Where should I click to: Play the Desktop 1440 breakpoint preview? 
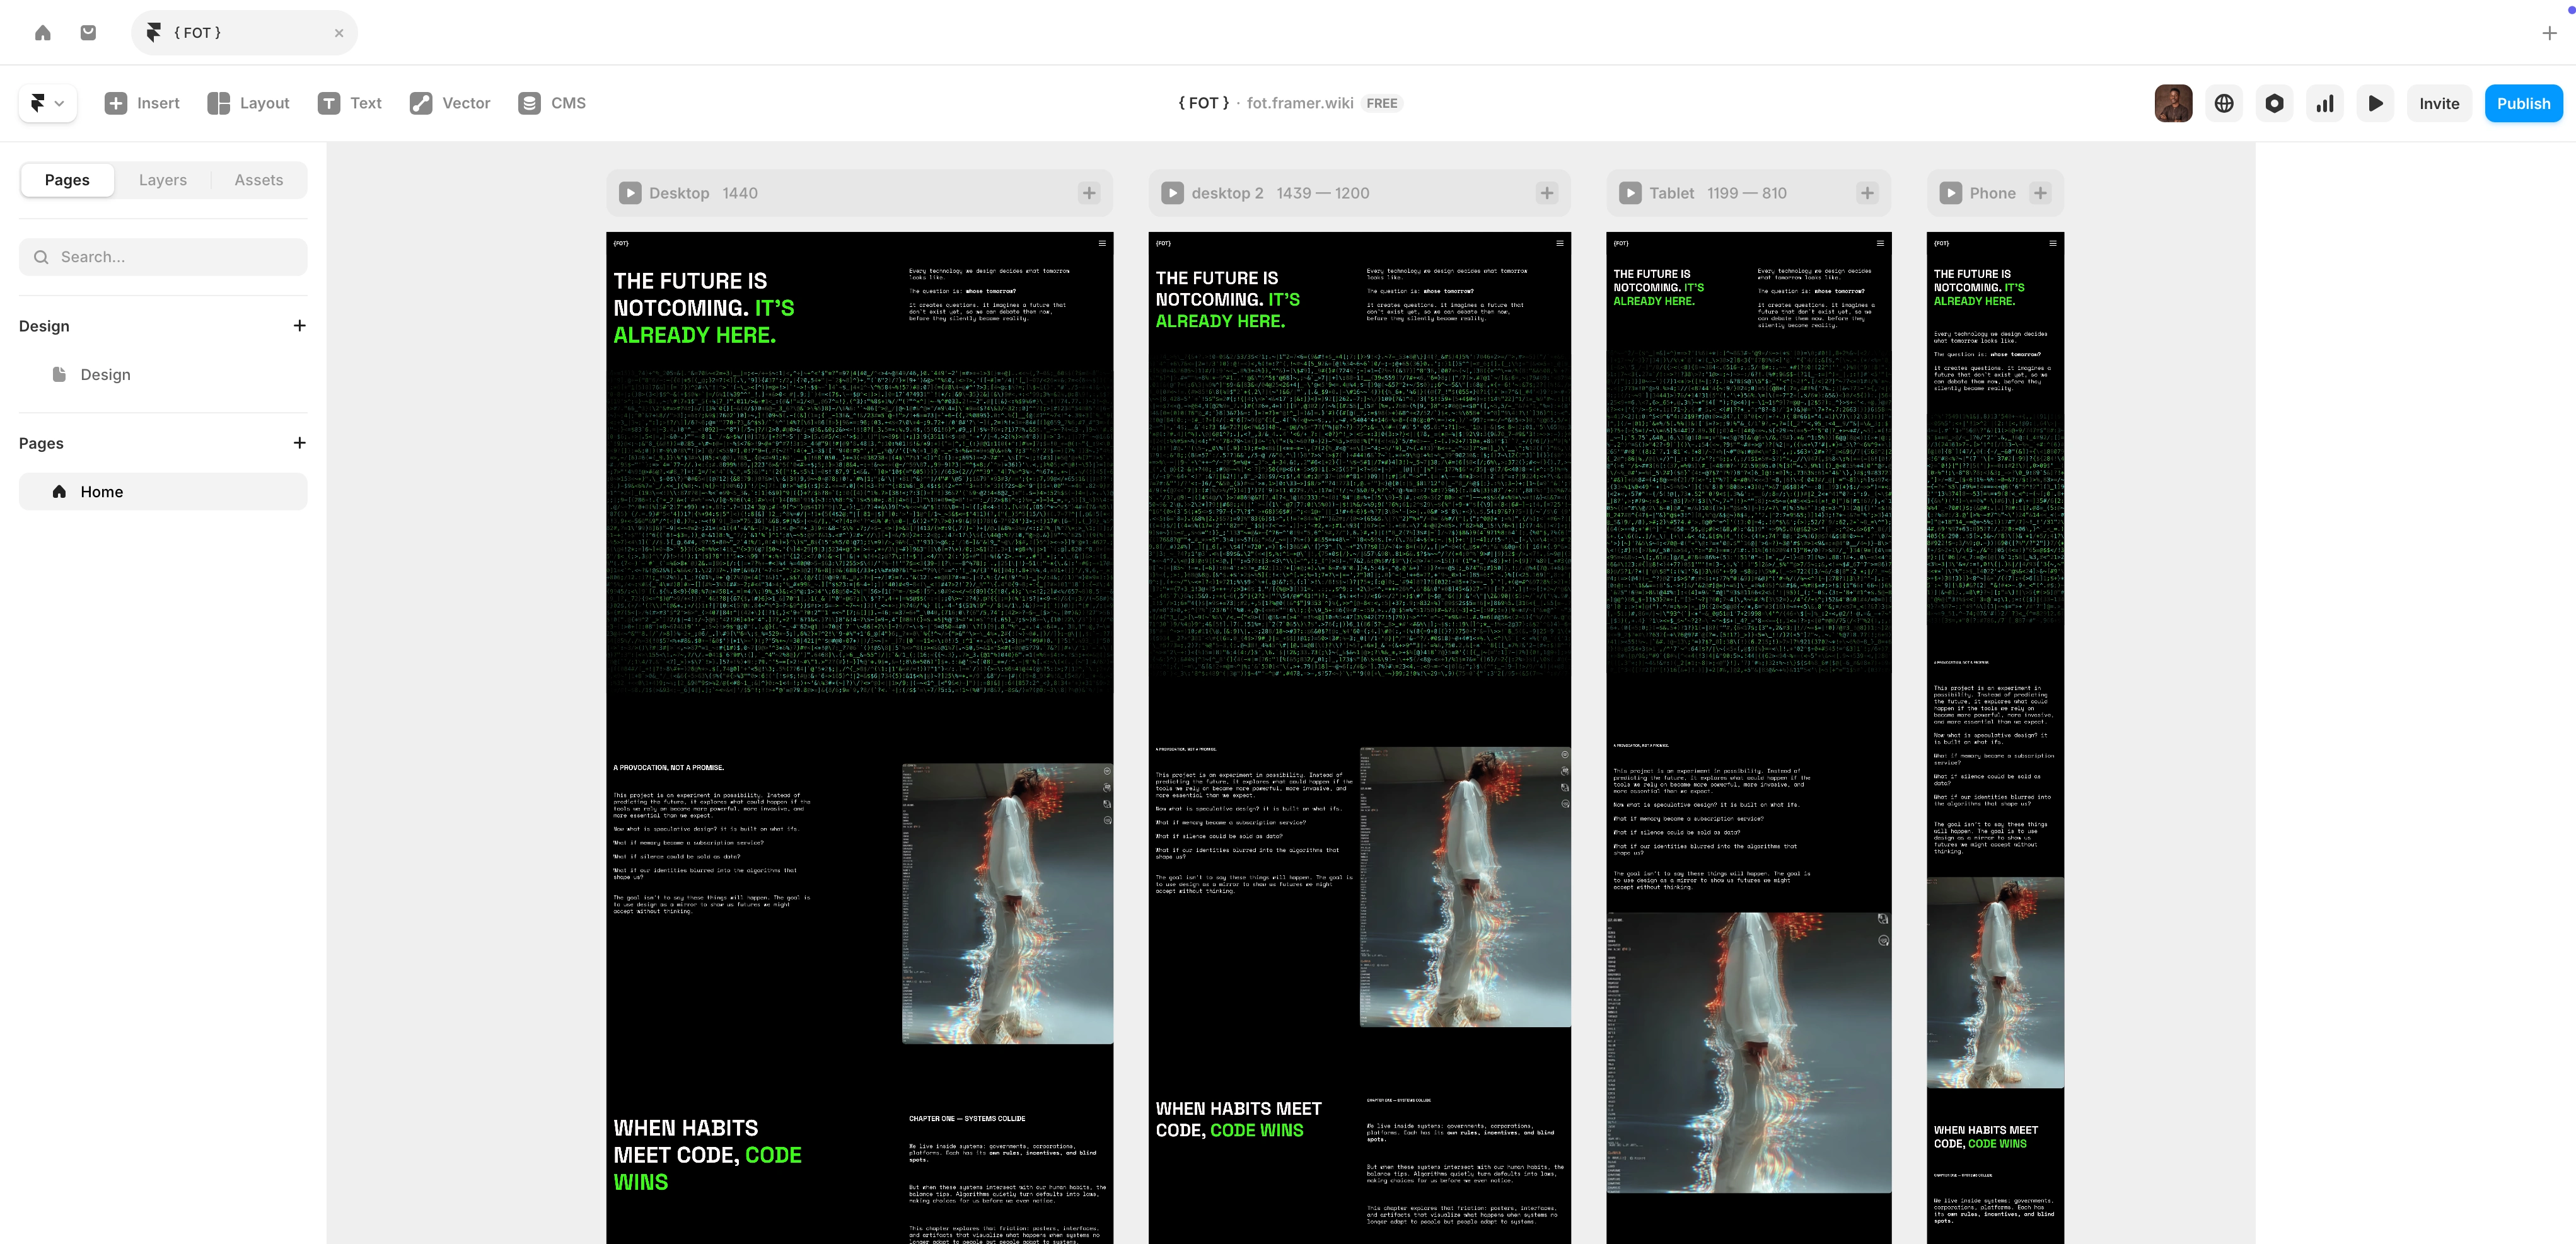point(630,193)
